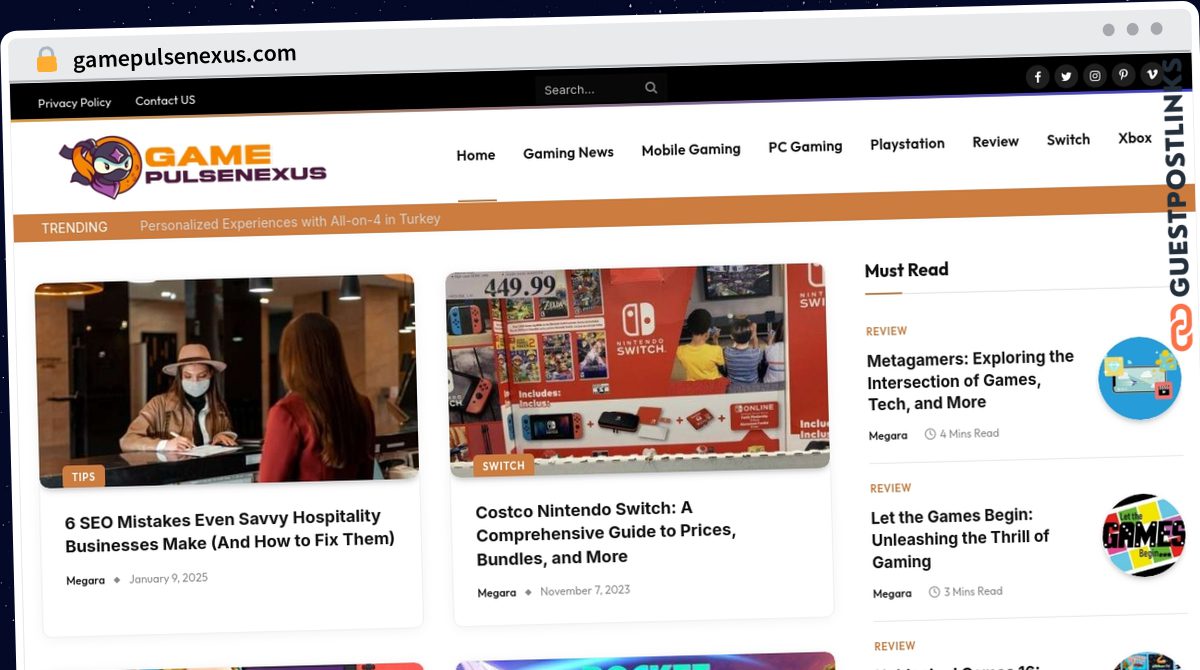Screen dimensions: 1200x670
Task: Open 6 SEO Mistakes article title
Action: point(230,529)
